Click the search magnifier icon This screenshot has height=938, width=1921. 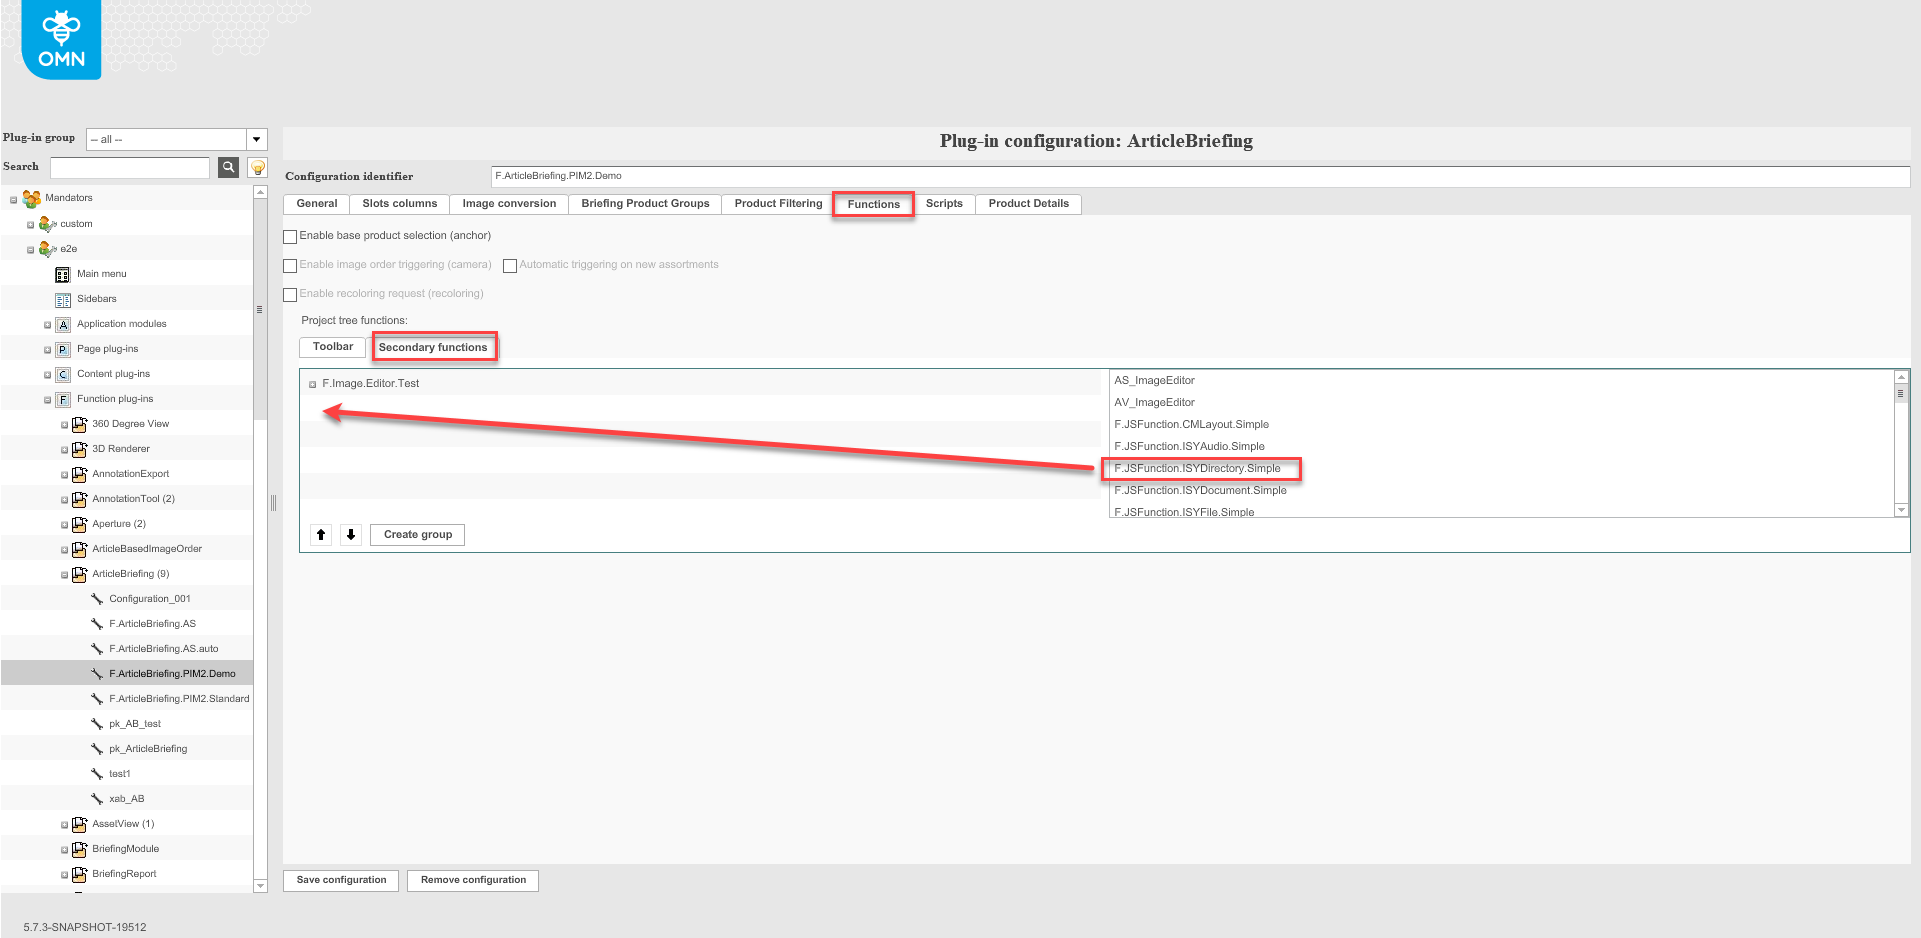click(228, 167)
